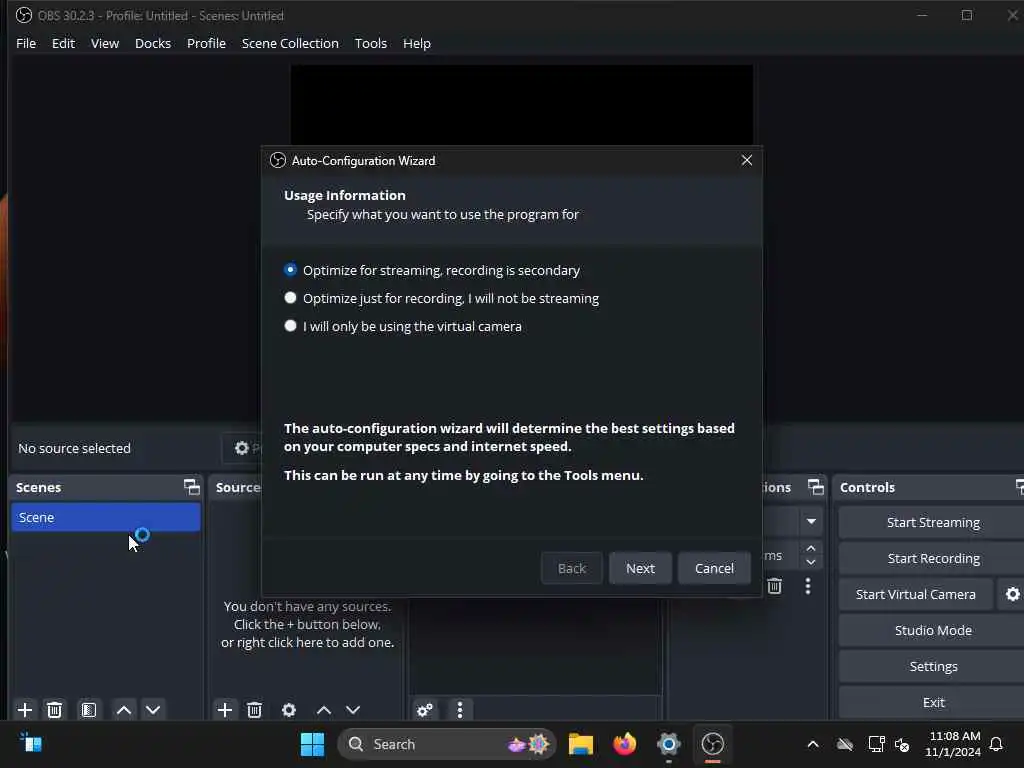Move scene down arrow in Scenes dock
The image size is (1024, 768).
pos(153,710)
